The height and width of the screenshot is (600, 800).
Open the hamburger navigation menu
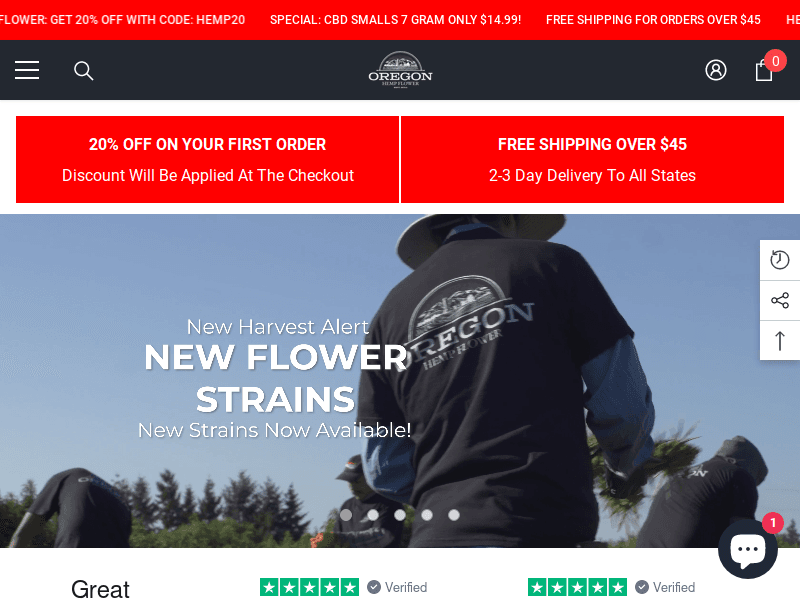[x=27, y=70]
